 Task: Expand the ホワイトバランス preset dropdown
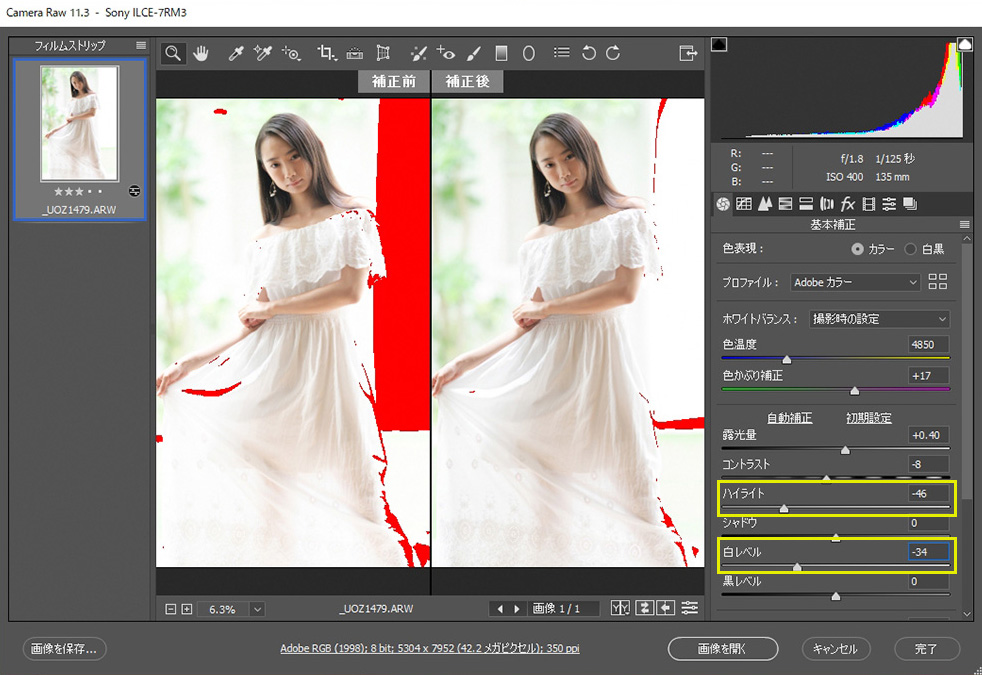tap(878, 319)
